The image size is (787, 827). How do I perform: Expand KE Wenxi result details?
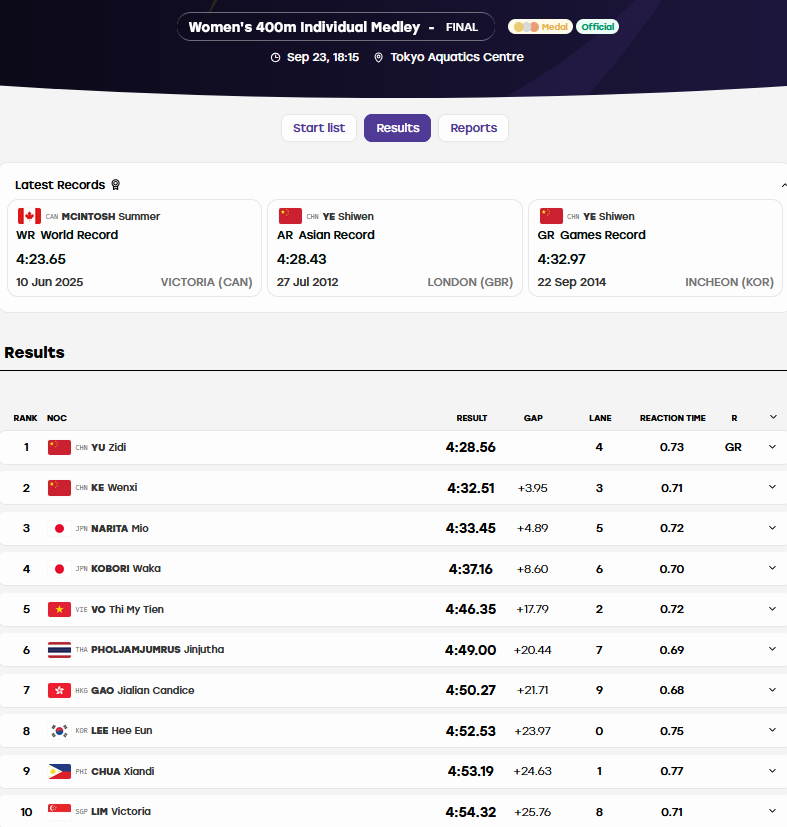[x=772, y=487]
